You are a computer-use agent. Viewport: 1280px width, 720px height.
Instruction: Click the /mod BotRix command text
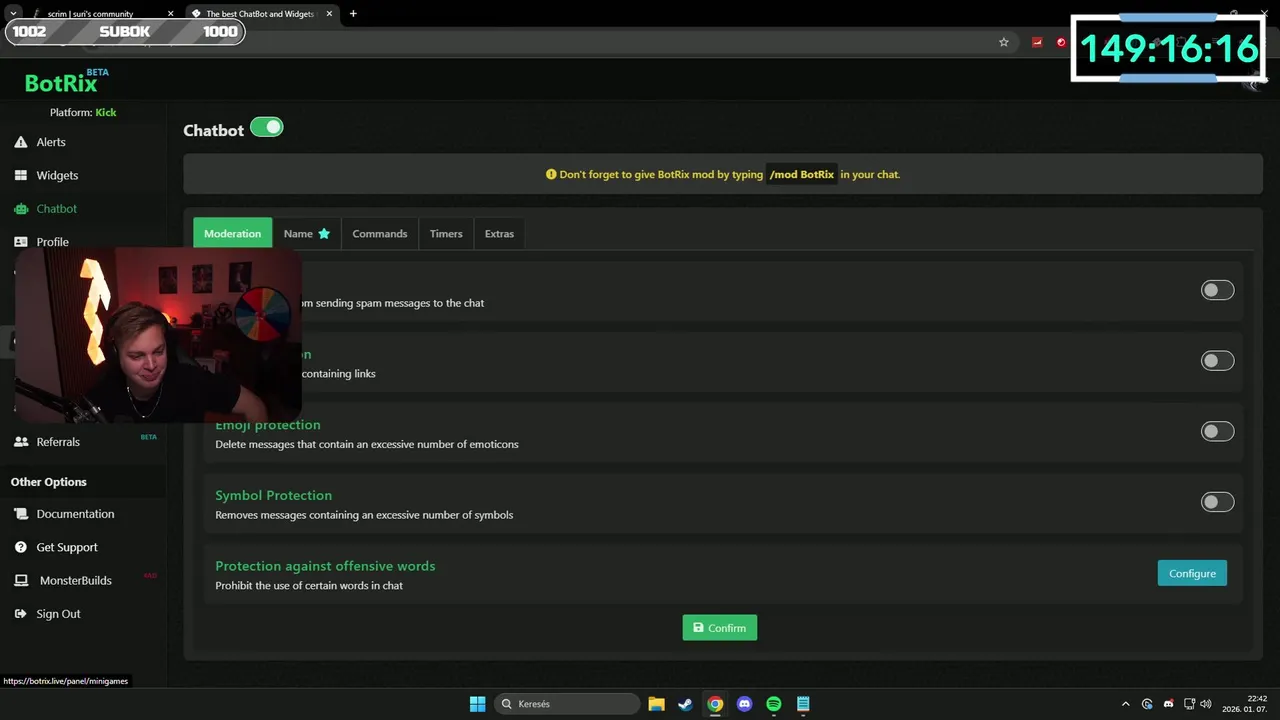point(801,174)
